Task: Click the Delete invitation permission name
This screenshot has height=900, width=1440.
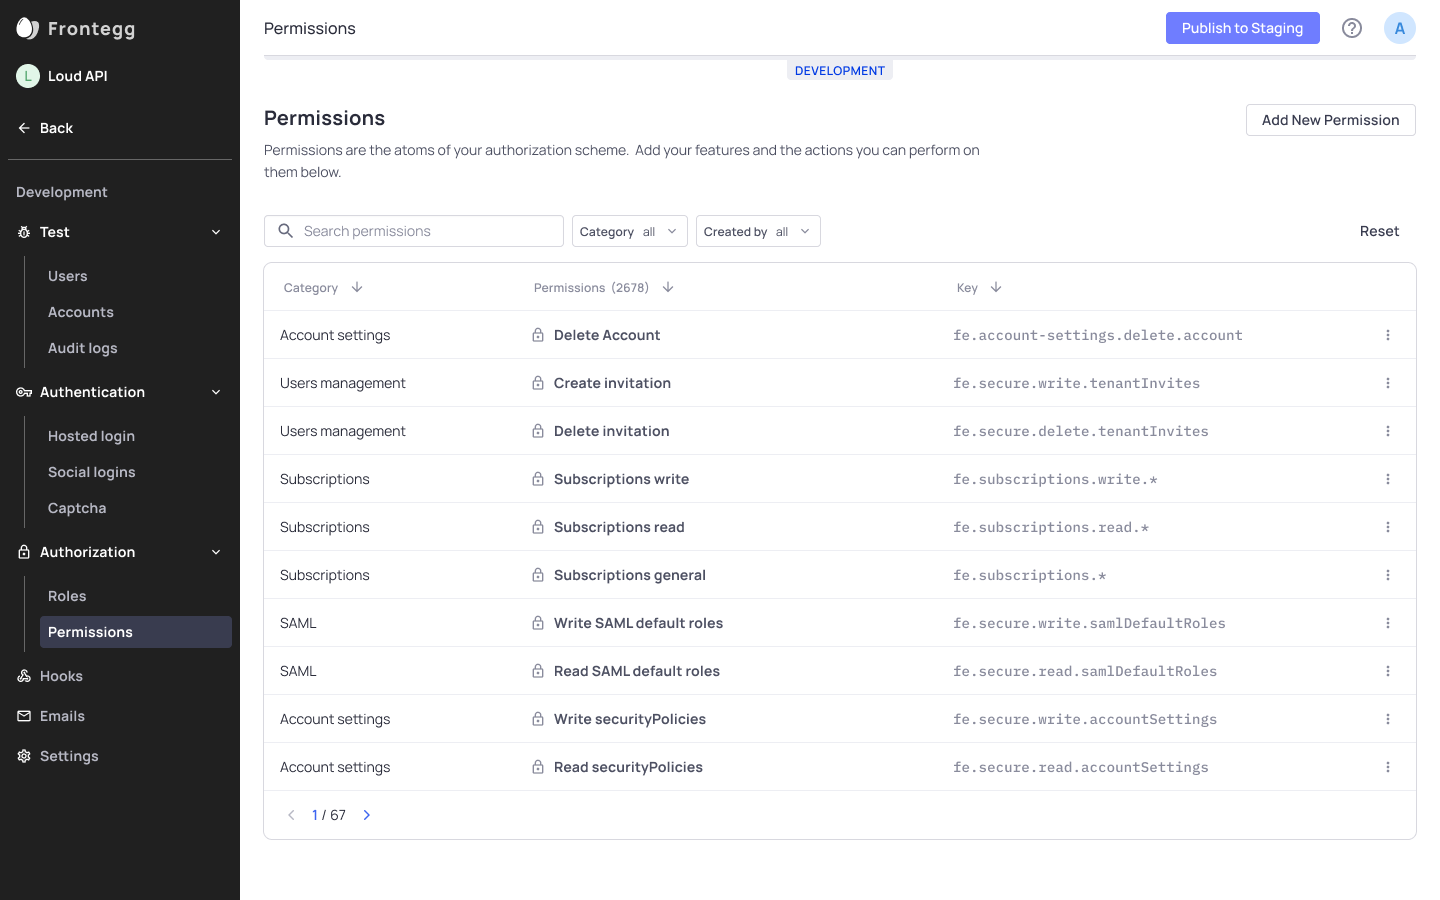Action: pyautogui.click(x=612, y=431)
